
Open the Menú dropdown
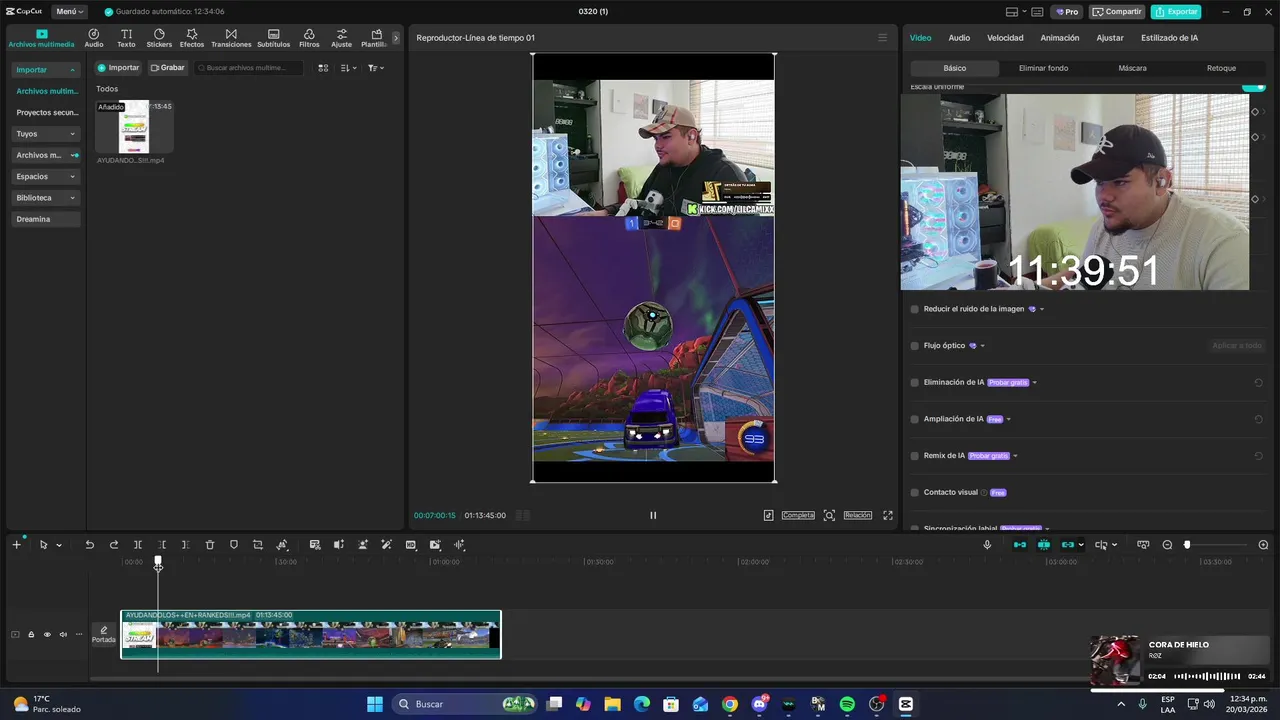click(69, 12)
